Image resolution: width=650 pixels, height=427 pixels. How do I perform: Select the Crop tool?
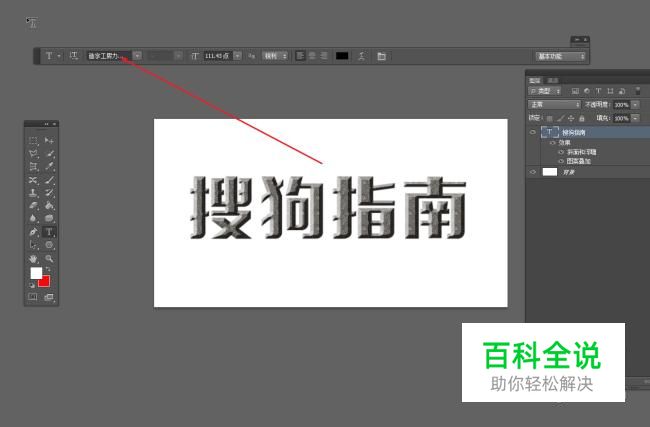click(x=33, y=167)
